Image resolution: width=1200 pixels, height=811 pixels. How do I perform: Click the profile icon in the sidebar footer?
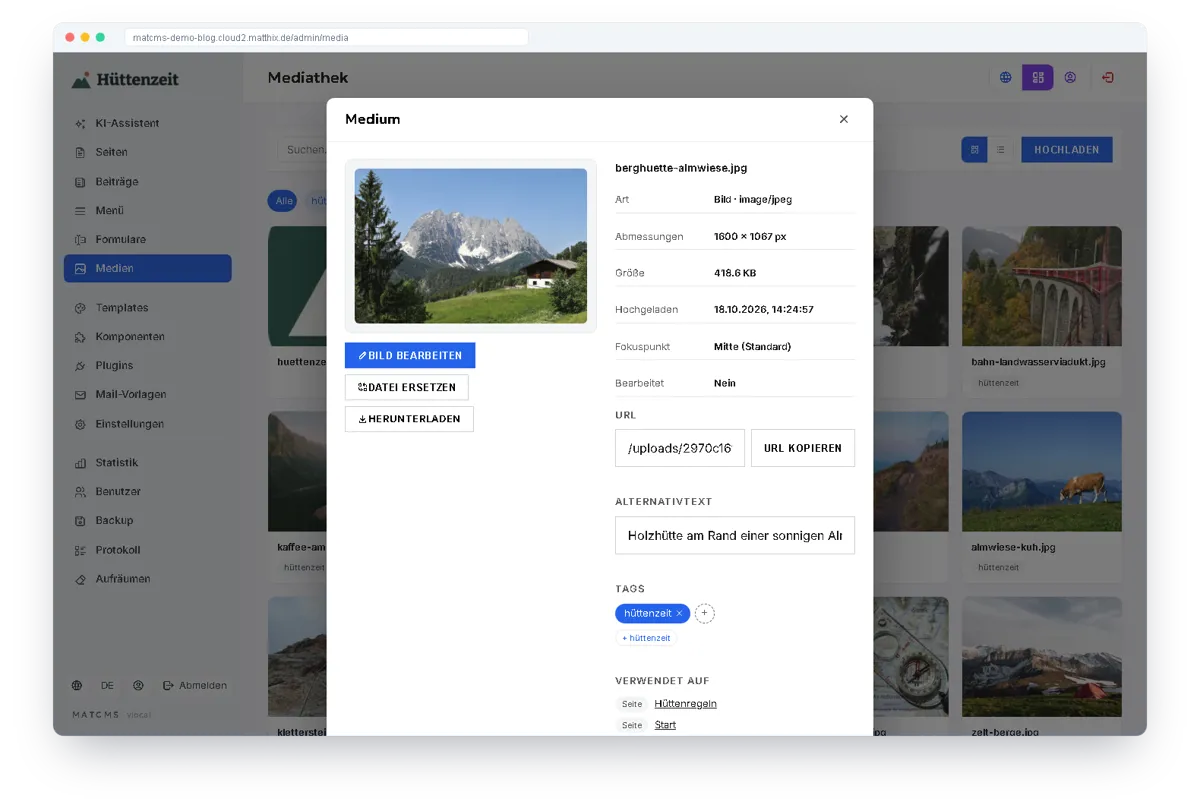138,686
